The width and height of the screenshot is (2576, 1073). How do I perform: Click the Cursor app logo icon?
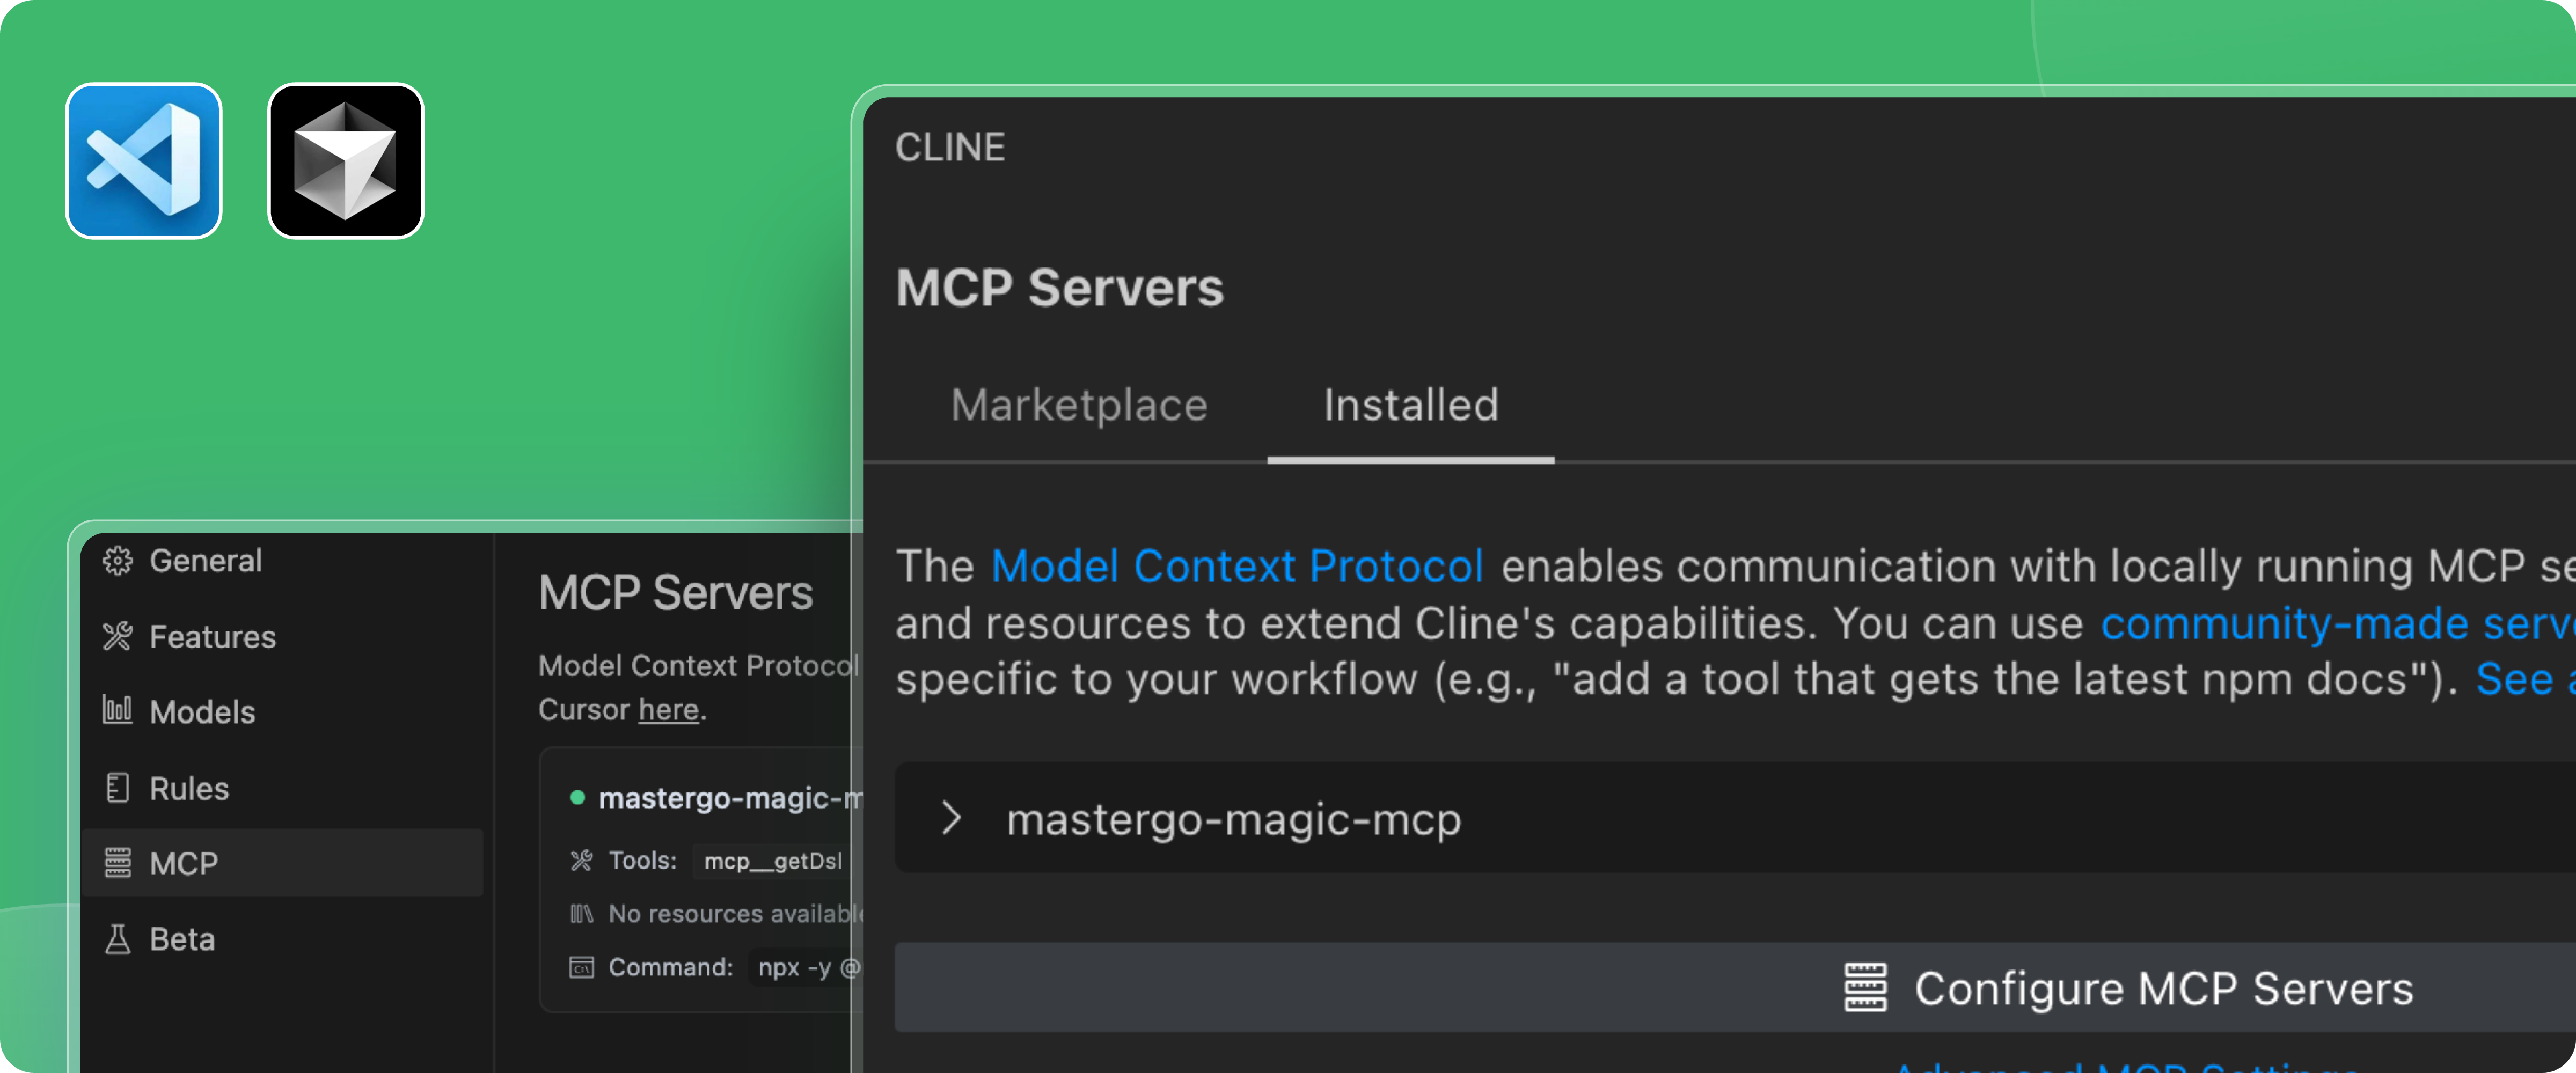[x=346, y=161]
